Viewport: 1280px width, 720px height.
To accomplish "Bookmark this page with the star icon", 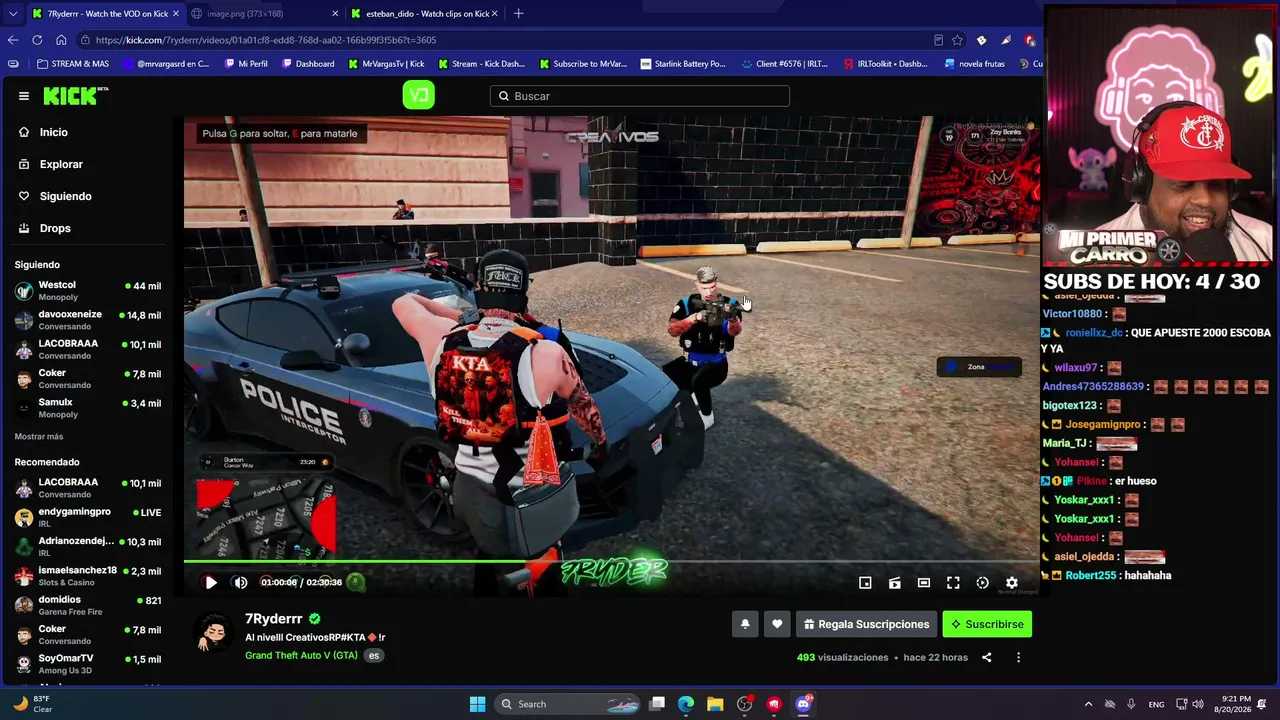I will [957, 40].
